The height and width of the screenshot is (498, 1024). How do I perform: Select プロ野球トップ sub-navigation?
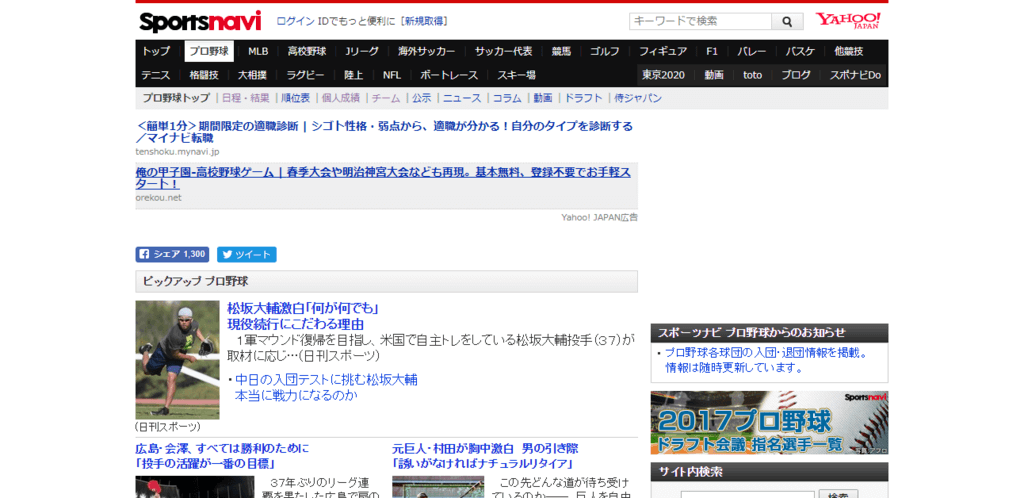(176, 98)
